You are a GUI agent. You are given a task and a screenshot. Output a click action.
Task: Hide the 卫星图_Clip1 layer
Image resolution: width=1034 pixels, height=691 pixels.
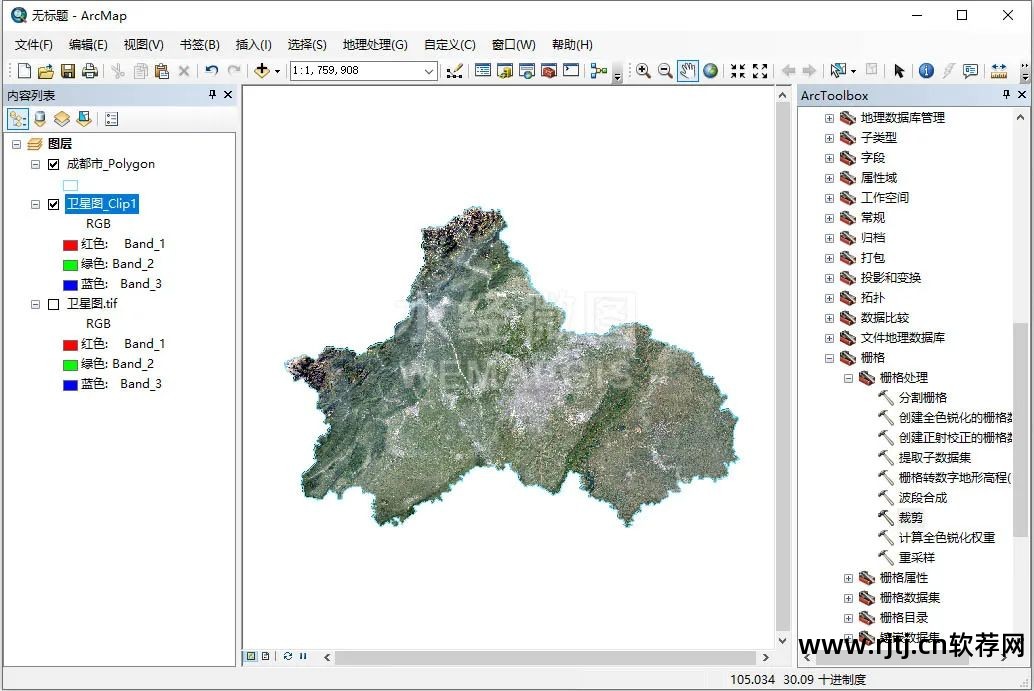coord(54,204)
